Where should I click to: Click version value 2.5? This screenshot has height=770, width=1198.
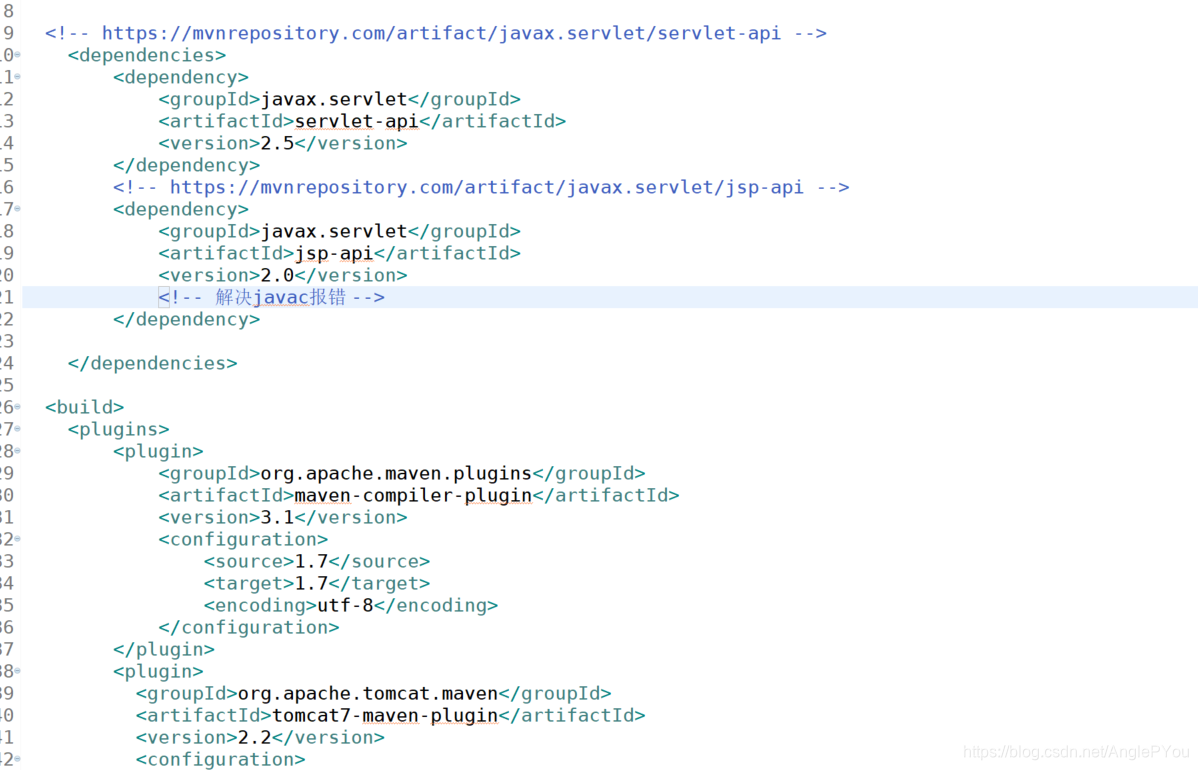[277, 144]
